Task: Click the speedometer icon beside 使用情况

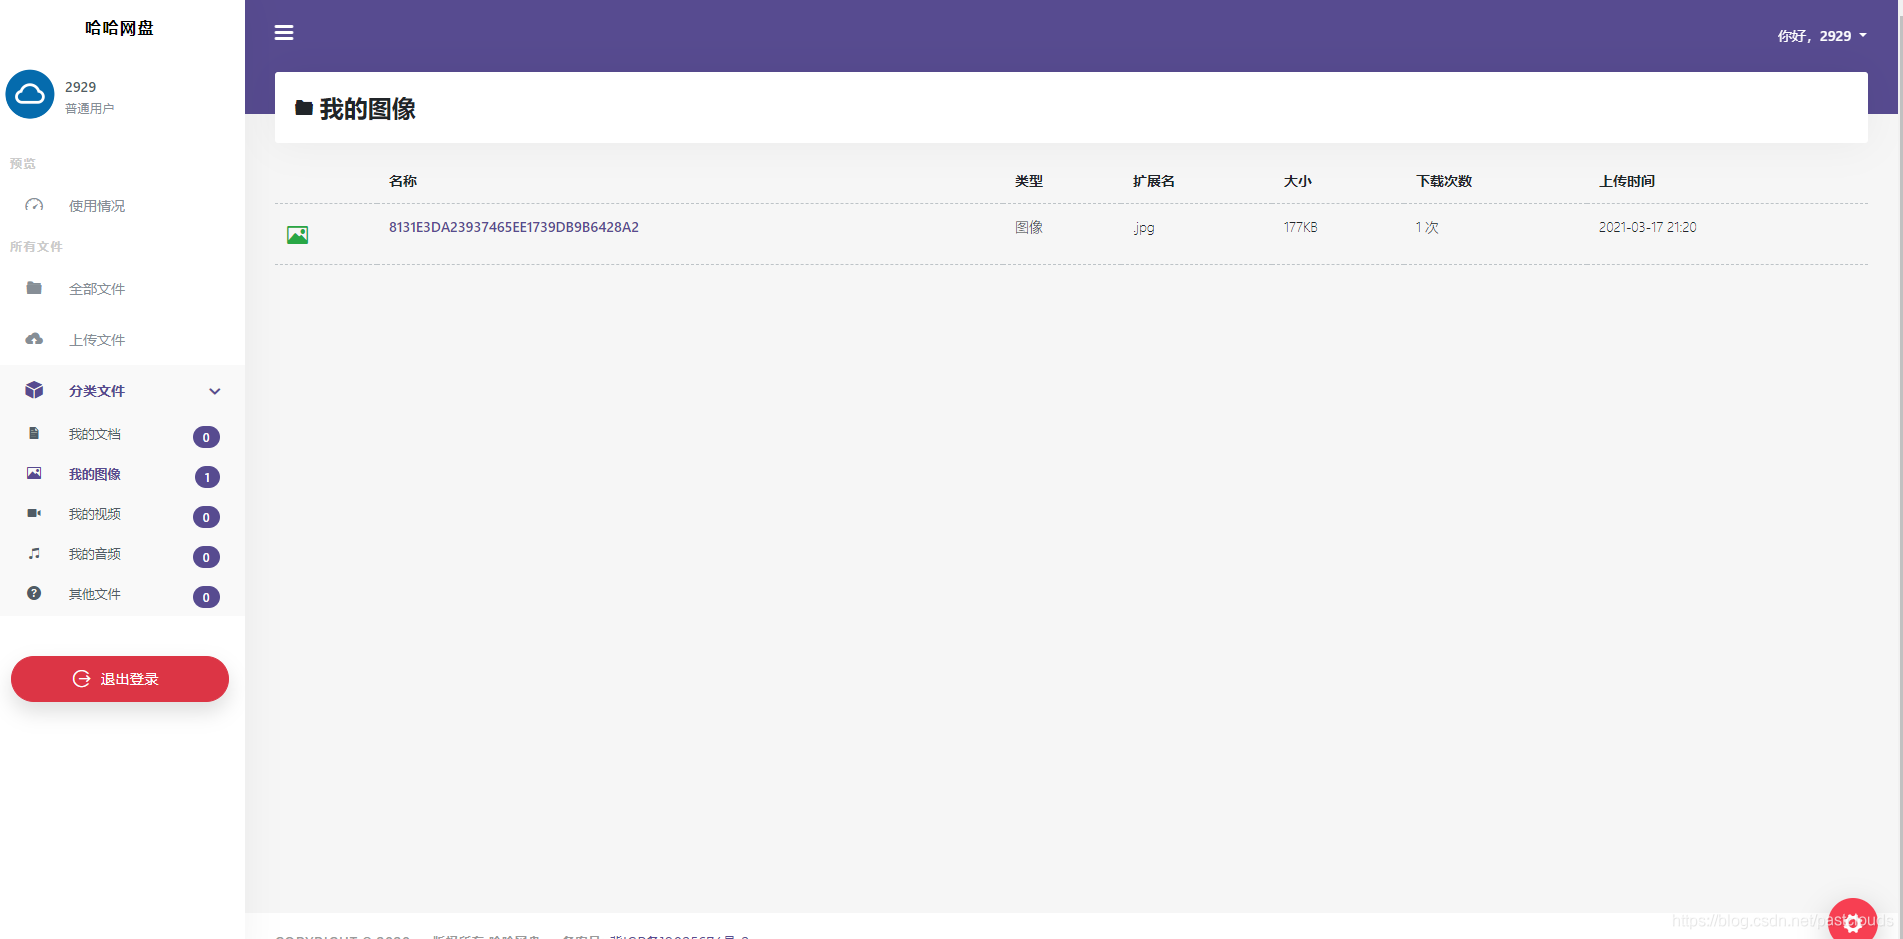Action: [34, 205]
